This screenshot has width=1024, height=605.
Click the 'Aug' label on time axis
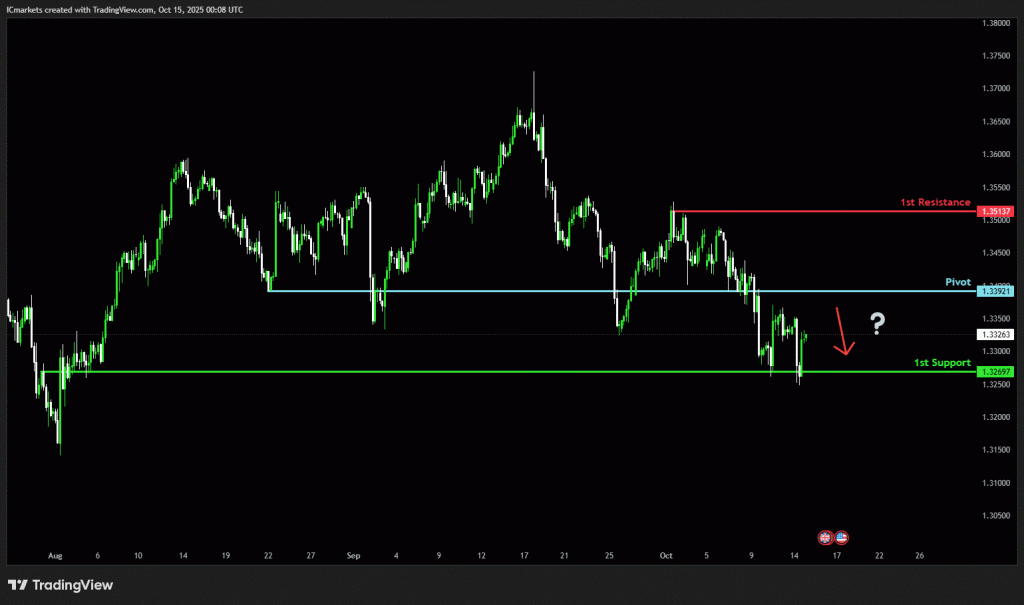pos(53,554)
